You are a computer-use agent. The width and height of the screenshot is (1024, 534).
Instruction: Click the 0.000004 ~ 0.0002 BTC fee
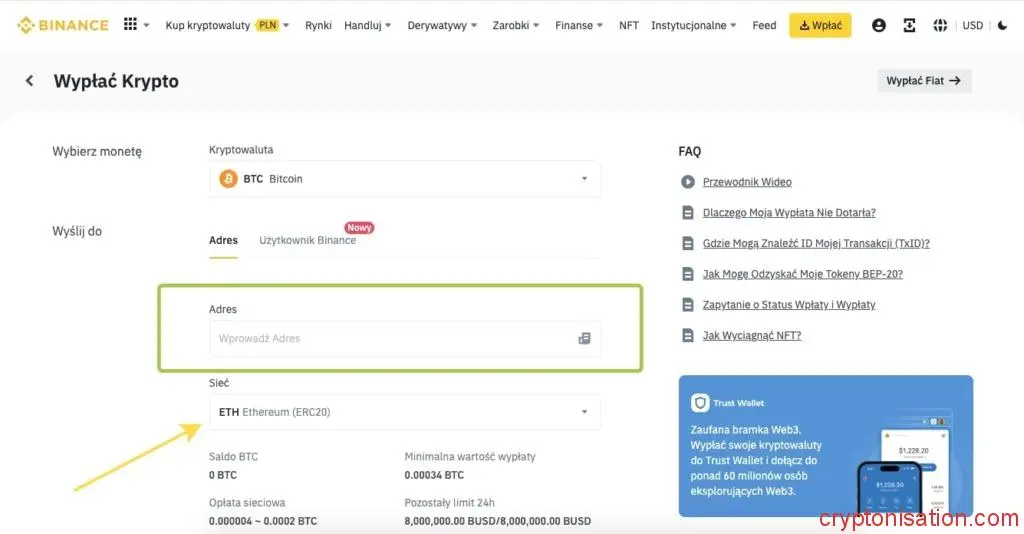(x=263, y=521)
